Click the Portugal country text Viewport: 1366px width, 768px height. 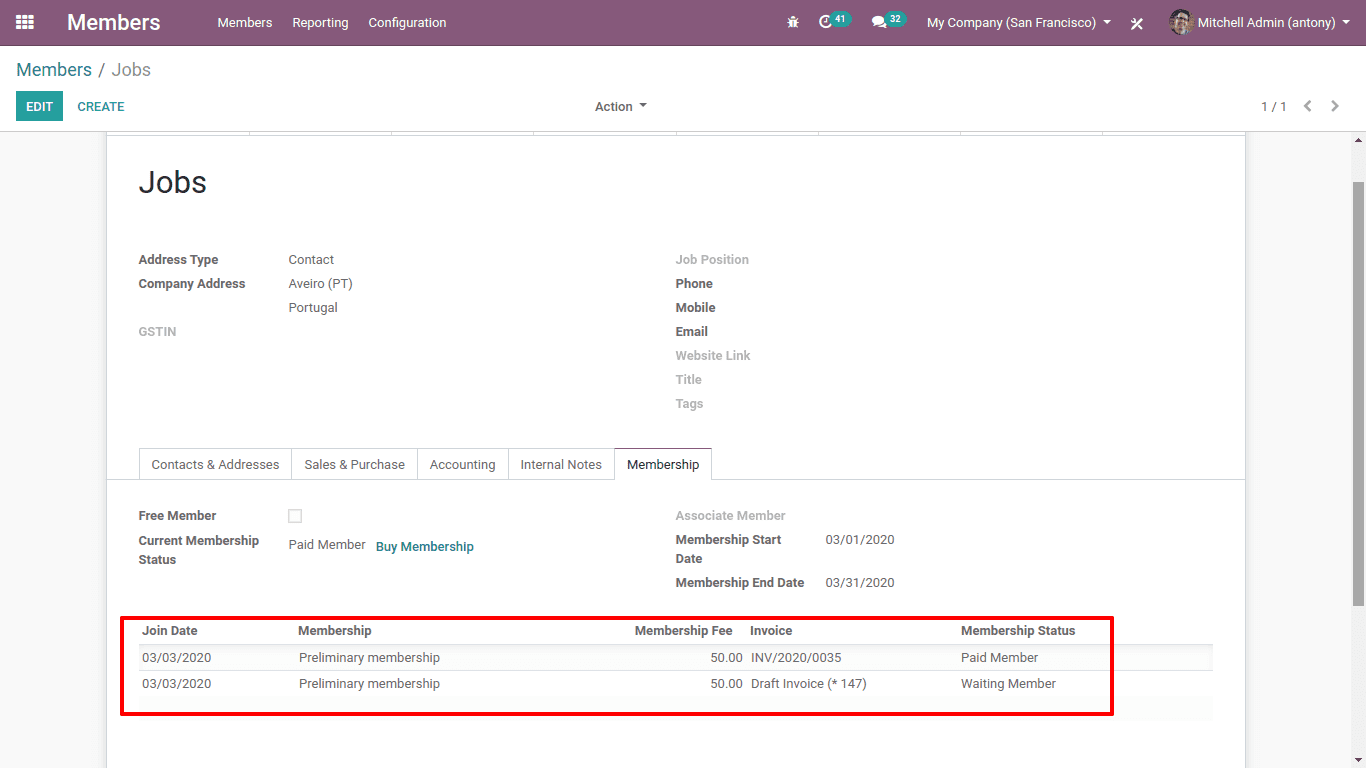[x=313, y=308]
